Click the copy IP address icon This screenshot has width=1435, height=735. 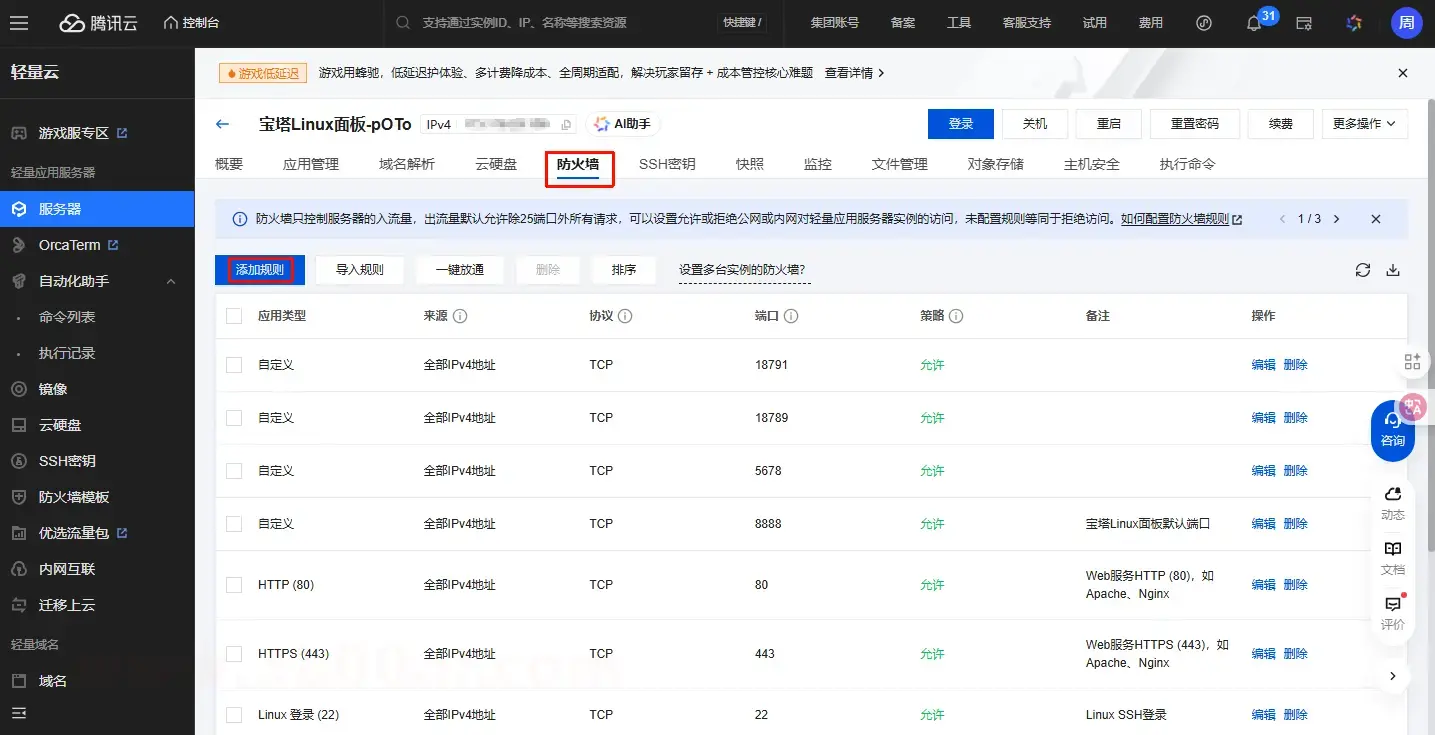(x=566, y=125)
